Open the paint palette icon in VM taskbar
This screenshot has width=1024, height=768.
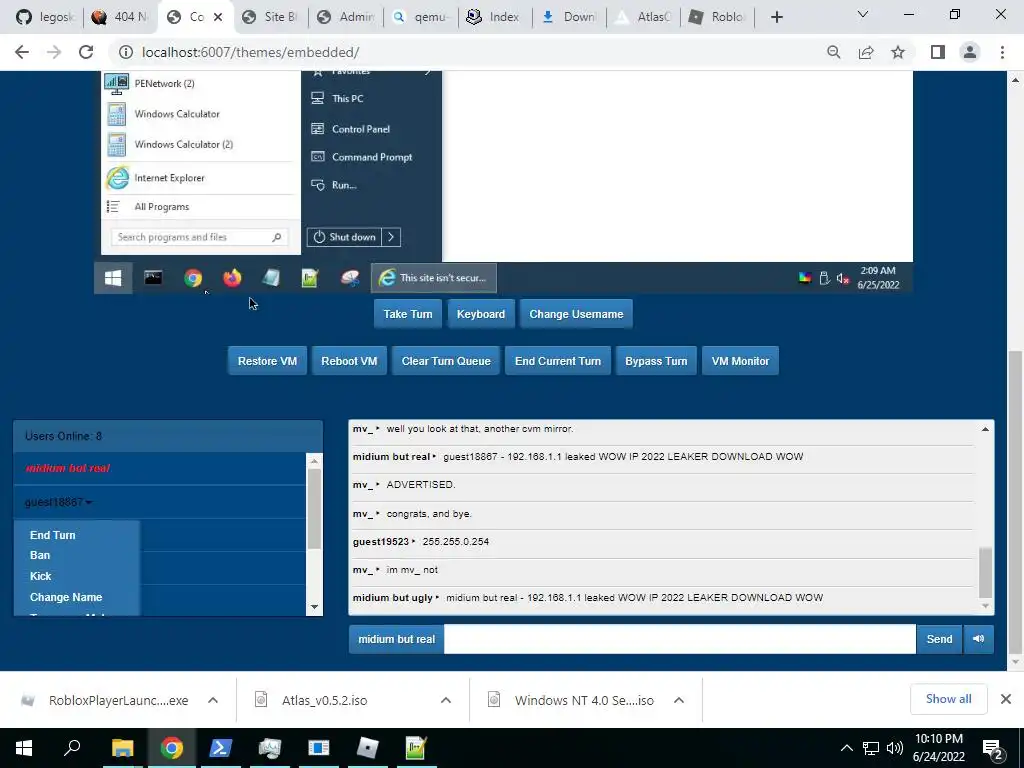coord(350,278)
